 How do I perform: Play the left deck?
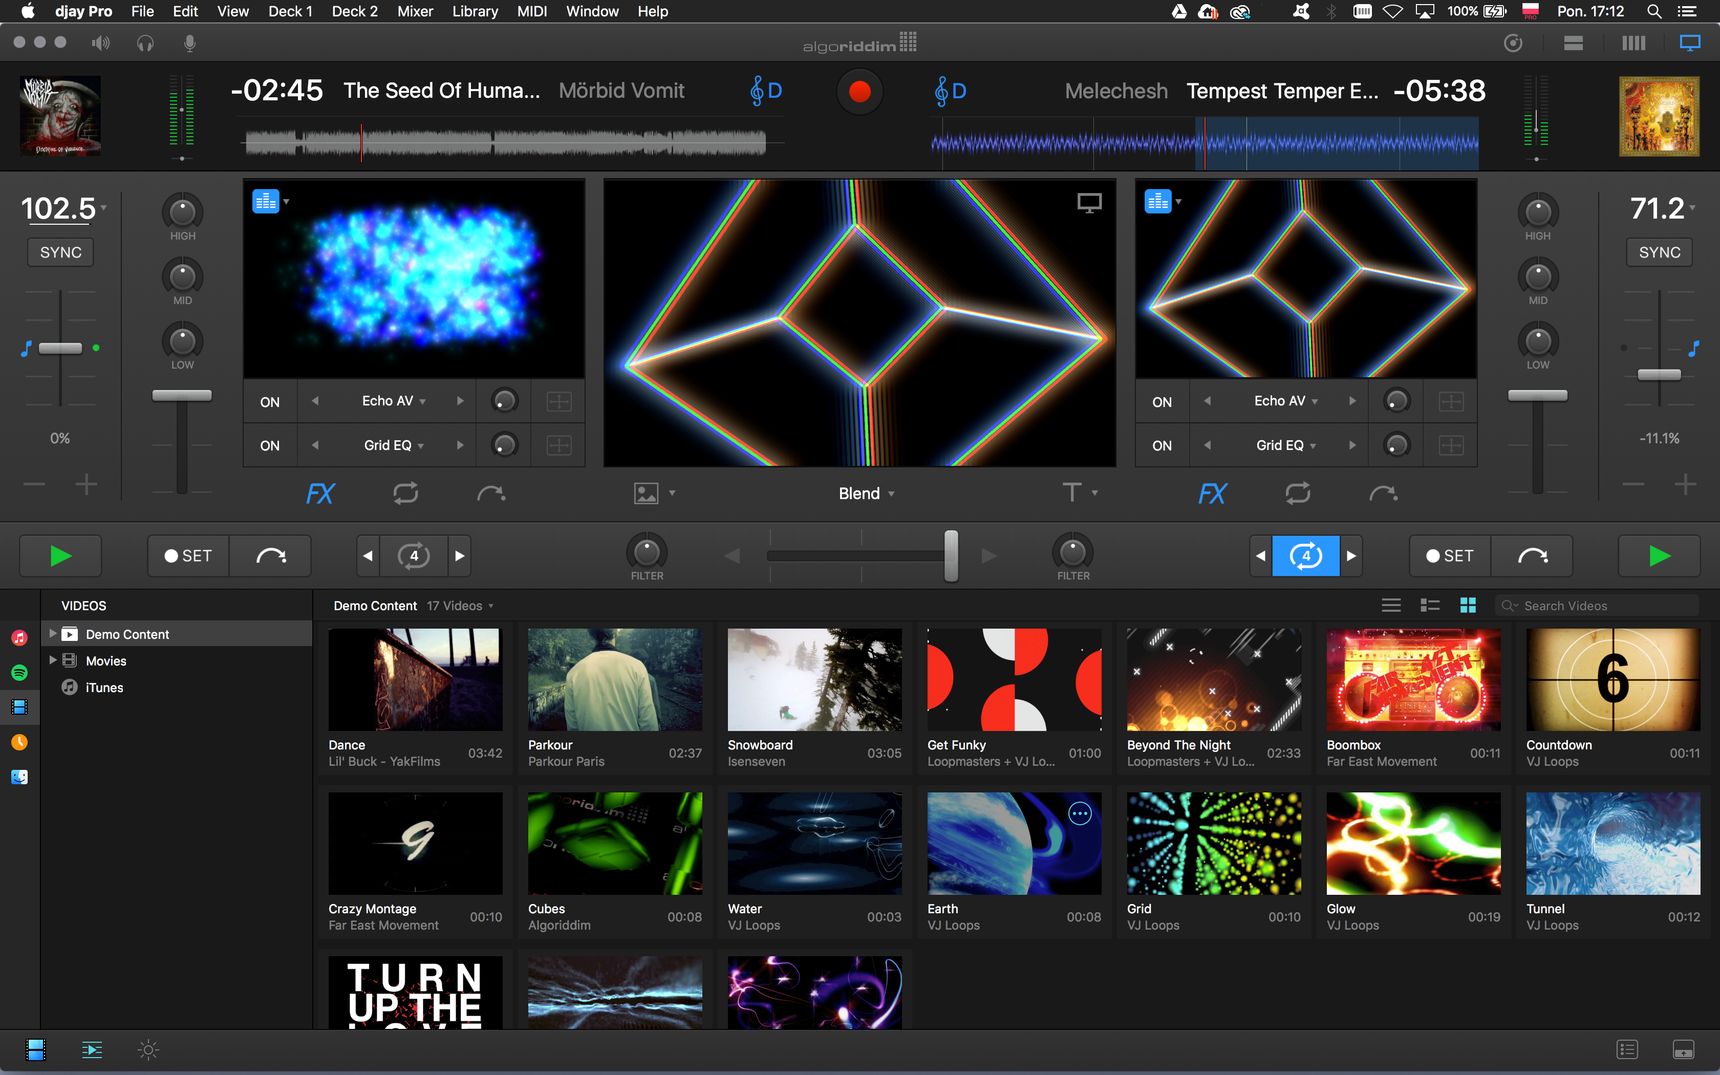coord(60,556)
